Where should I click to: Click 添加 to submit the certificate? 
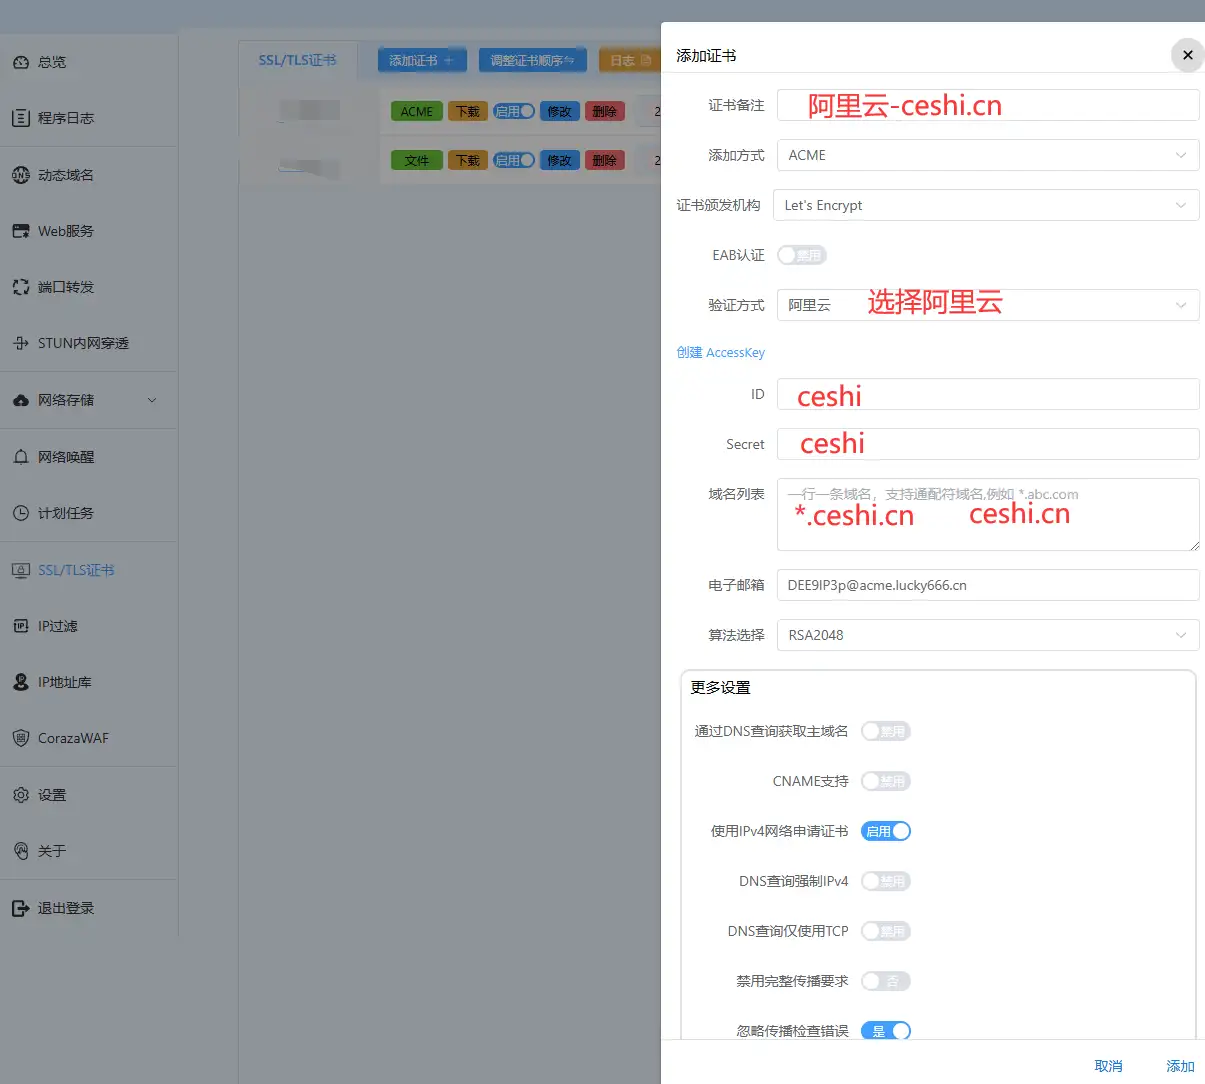tap(1179, 1066)
